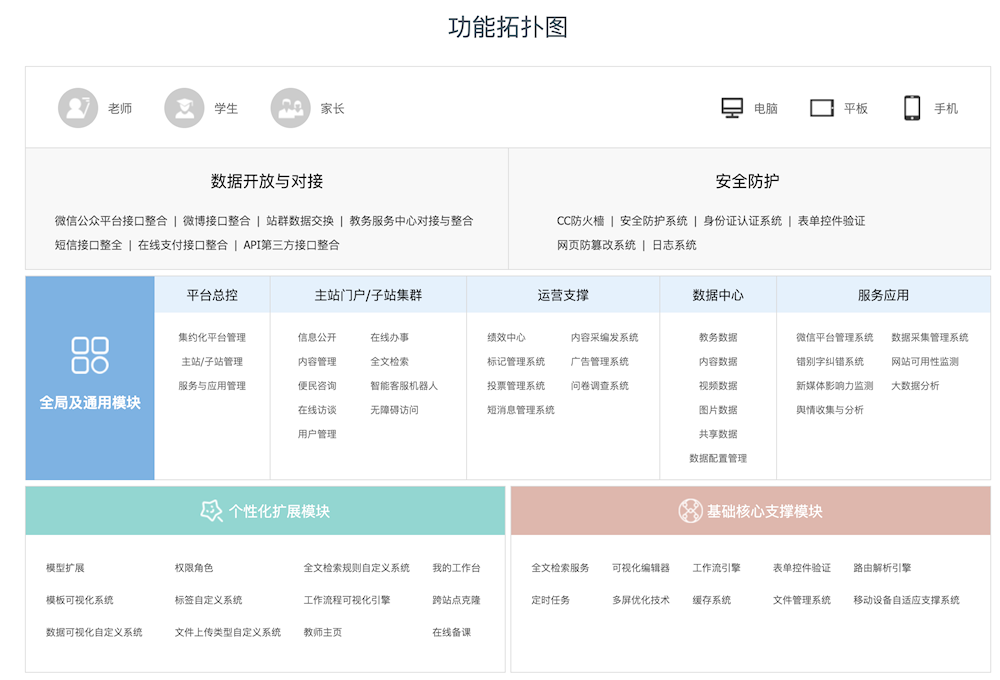The image size is (1000, 680).
Task: Select 无障碍访问 entry
Action: pos(394,410)
